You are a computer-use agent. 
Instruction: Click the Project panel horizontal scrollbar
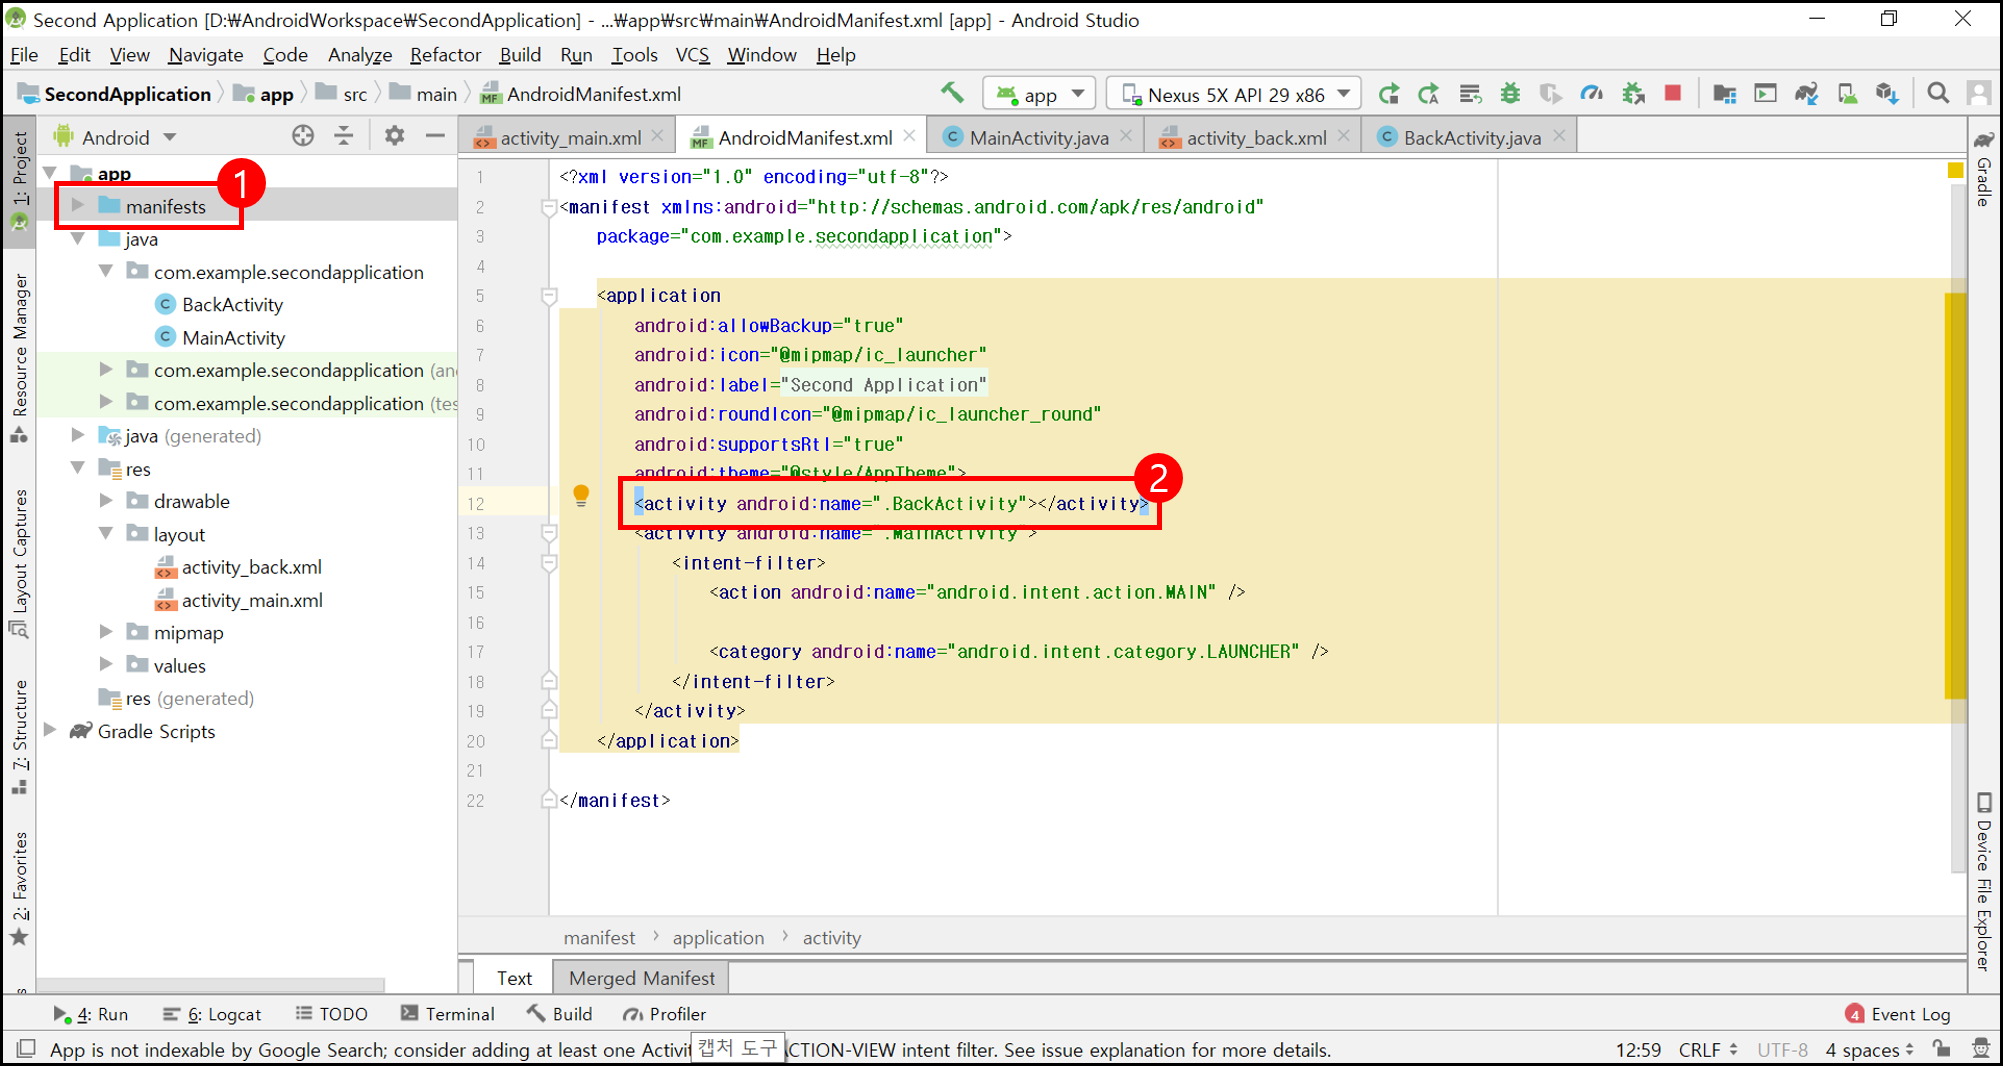tap(211, 985)
